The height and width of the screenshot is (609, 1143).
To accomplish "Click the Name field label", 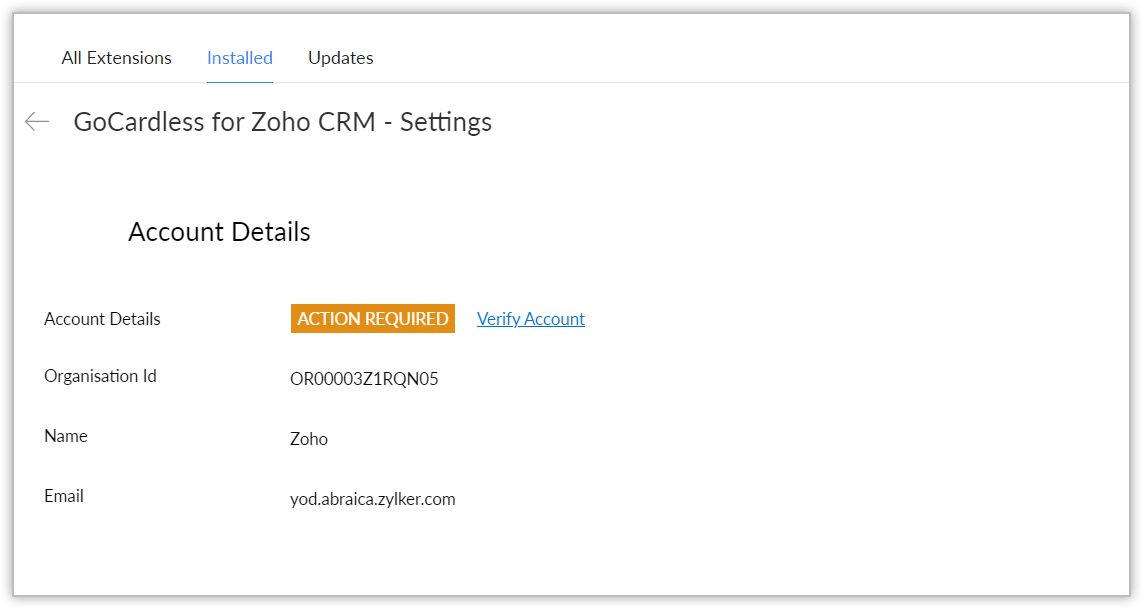I will (x=66, y=437).
